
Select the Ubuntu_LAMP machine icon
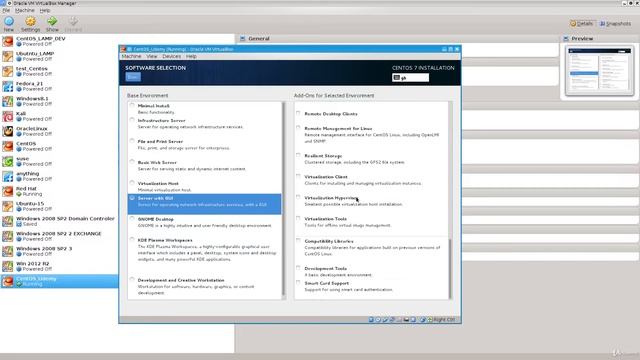pyautogui.click(x=7, y=56)
